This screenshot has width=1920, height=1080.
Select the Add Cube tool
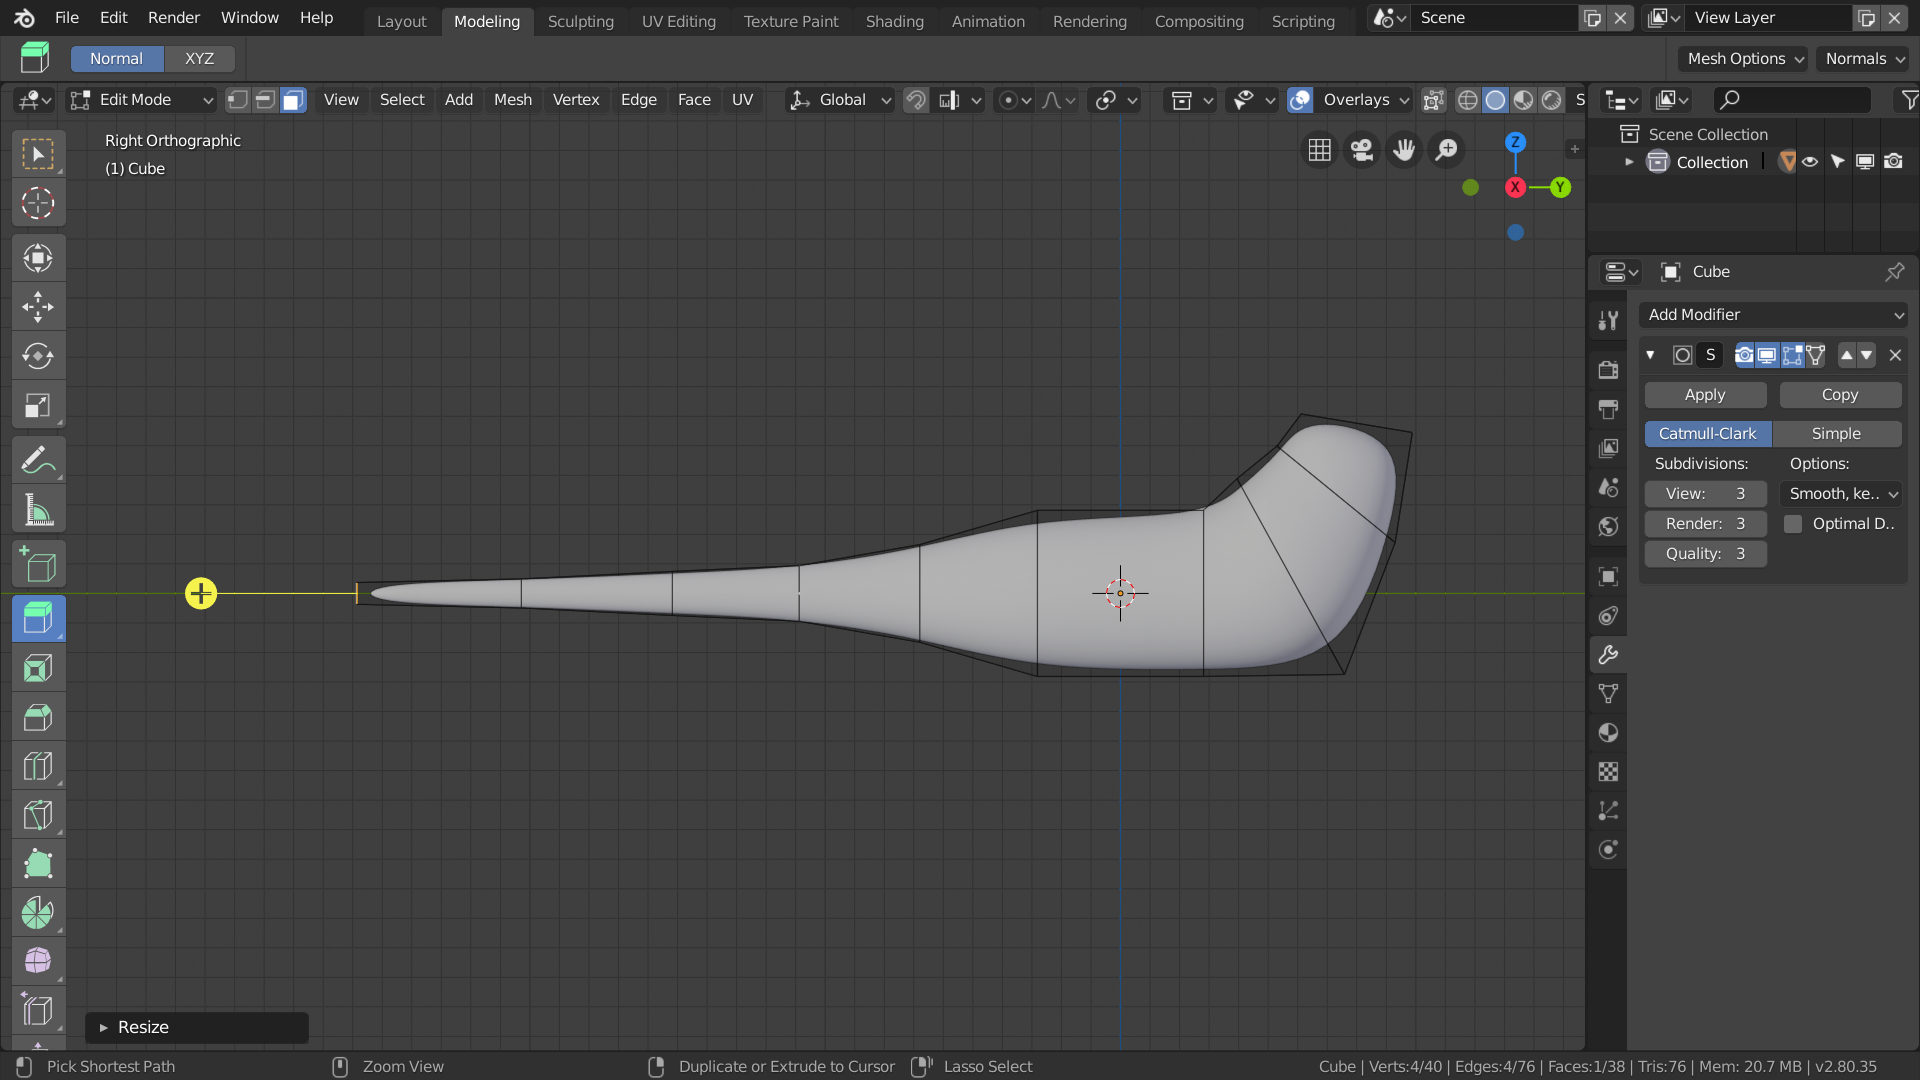(x=38, y=565)
